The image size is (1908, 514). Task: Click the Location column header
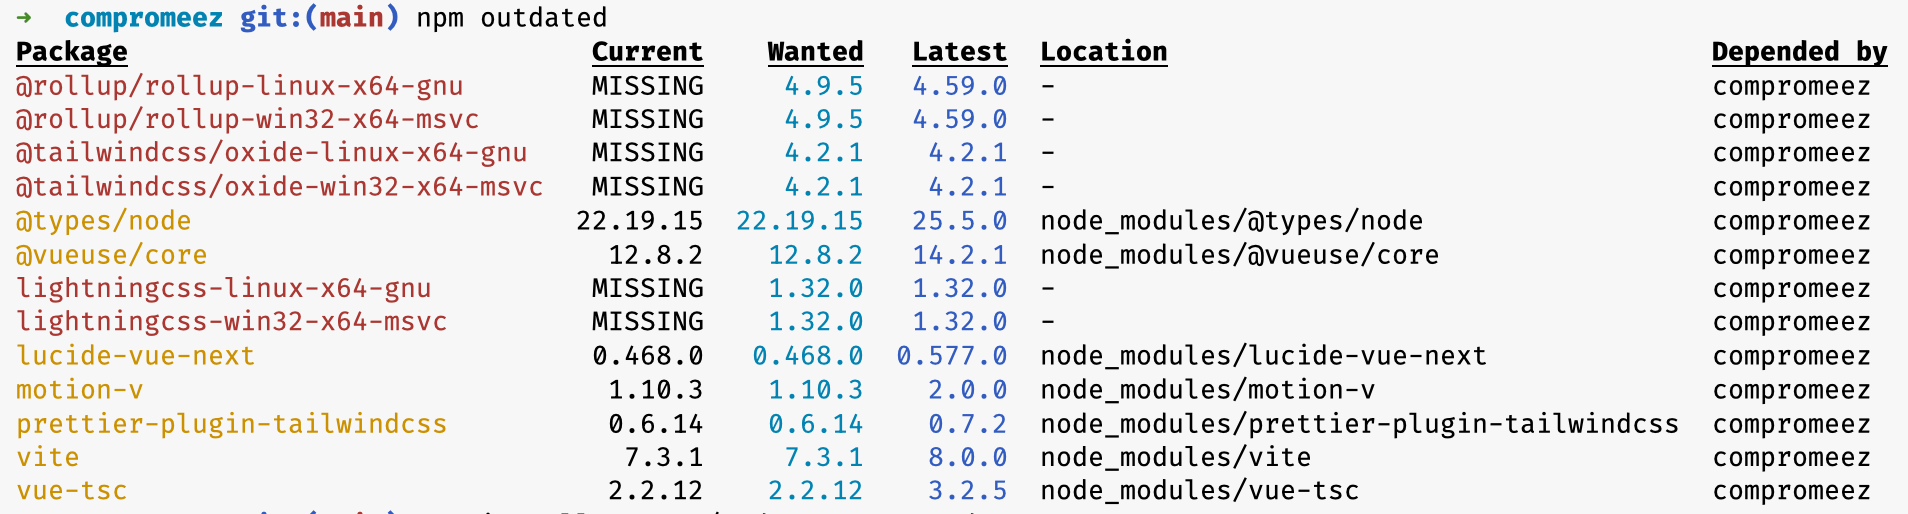1104,52
